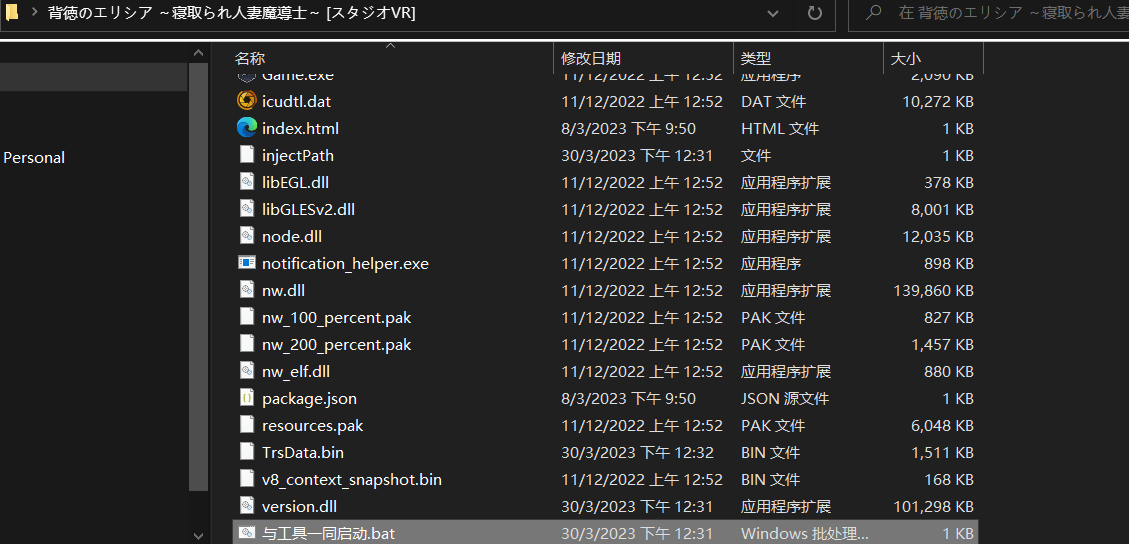The height and width of the screenshot is (544, 1129).
Task: Click the refresh button beside address bar
Action: (x=814, y=14)
